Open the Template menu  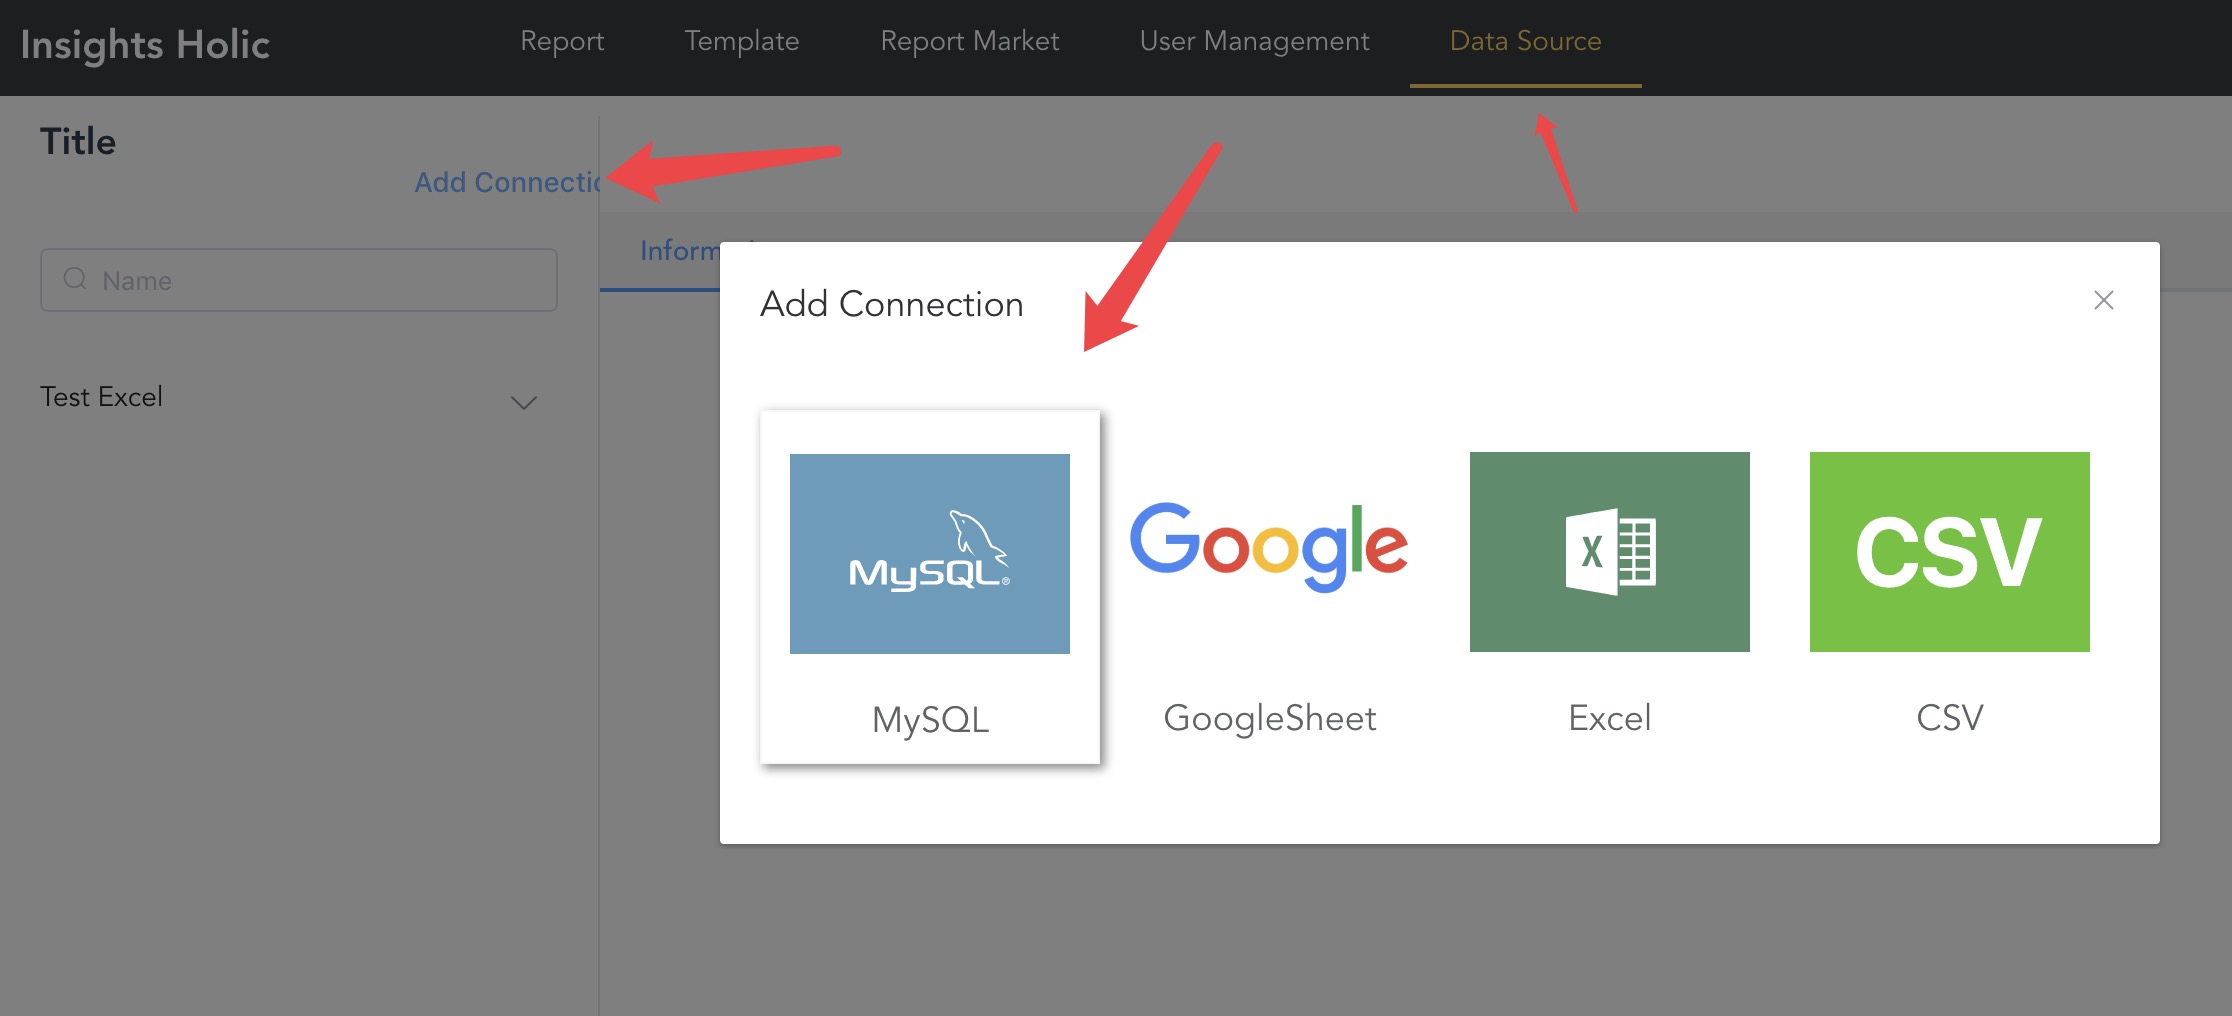(742, 41)
